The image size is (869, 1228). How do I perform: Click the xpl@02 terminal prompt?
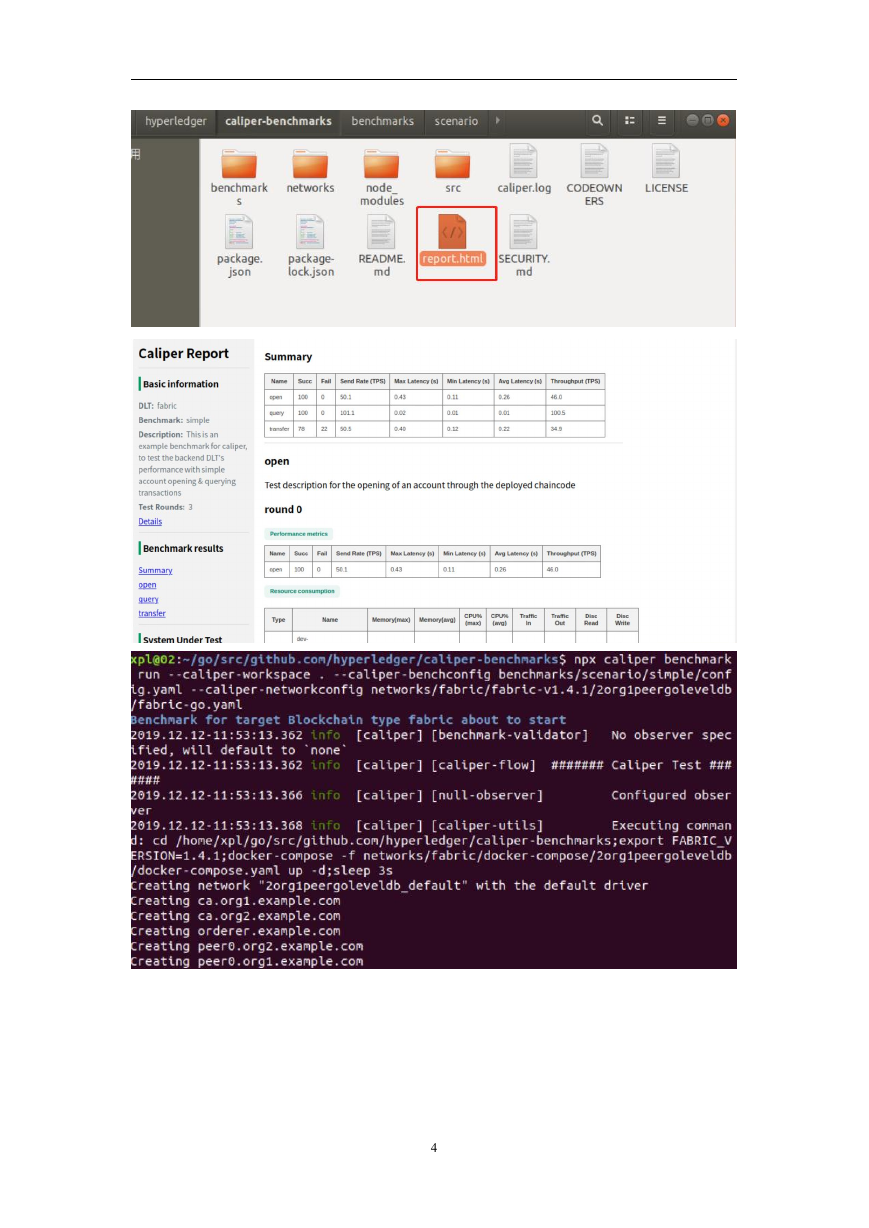coord(155,660)
